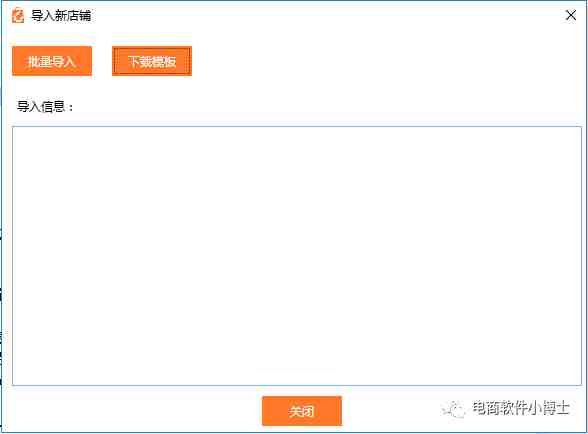
Task: Close the 导入新店铺 dialog with X
Action: coord(571,15)
